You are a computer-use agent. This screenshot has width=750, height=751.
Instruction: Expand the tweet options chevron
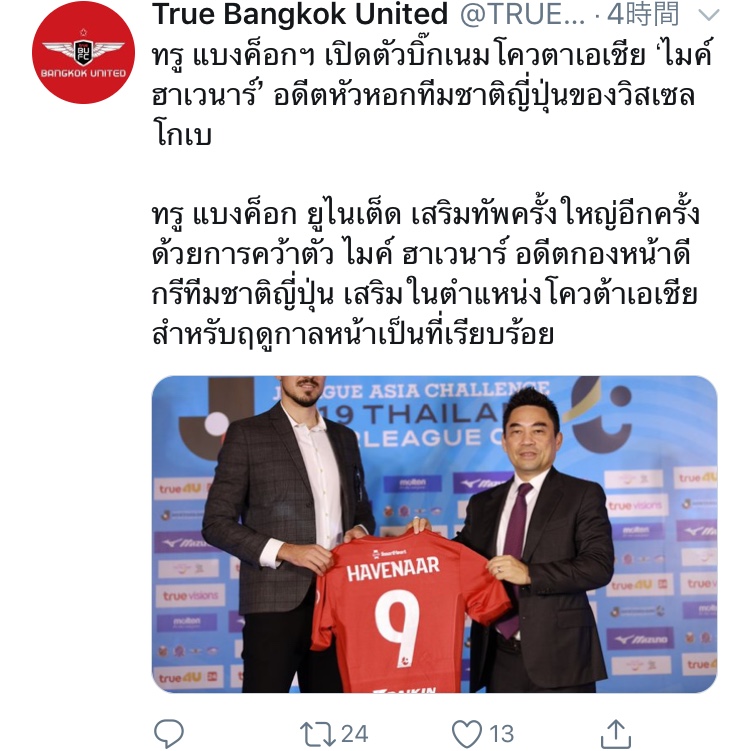[709, 15]
